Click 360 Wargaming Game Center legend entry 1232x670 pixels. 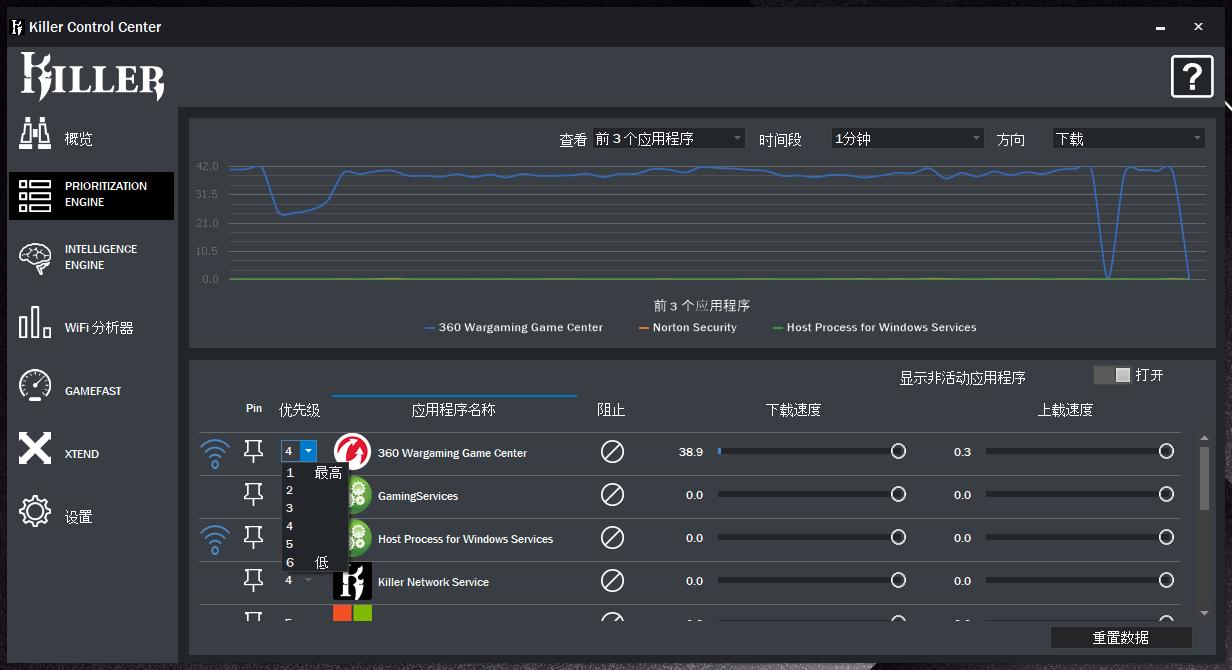point(514,327)
